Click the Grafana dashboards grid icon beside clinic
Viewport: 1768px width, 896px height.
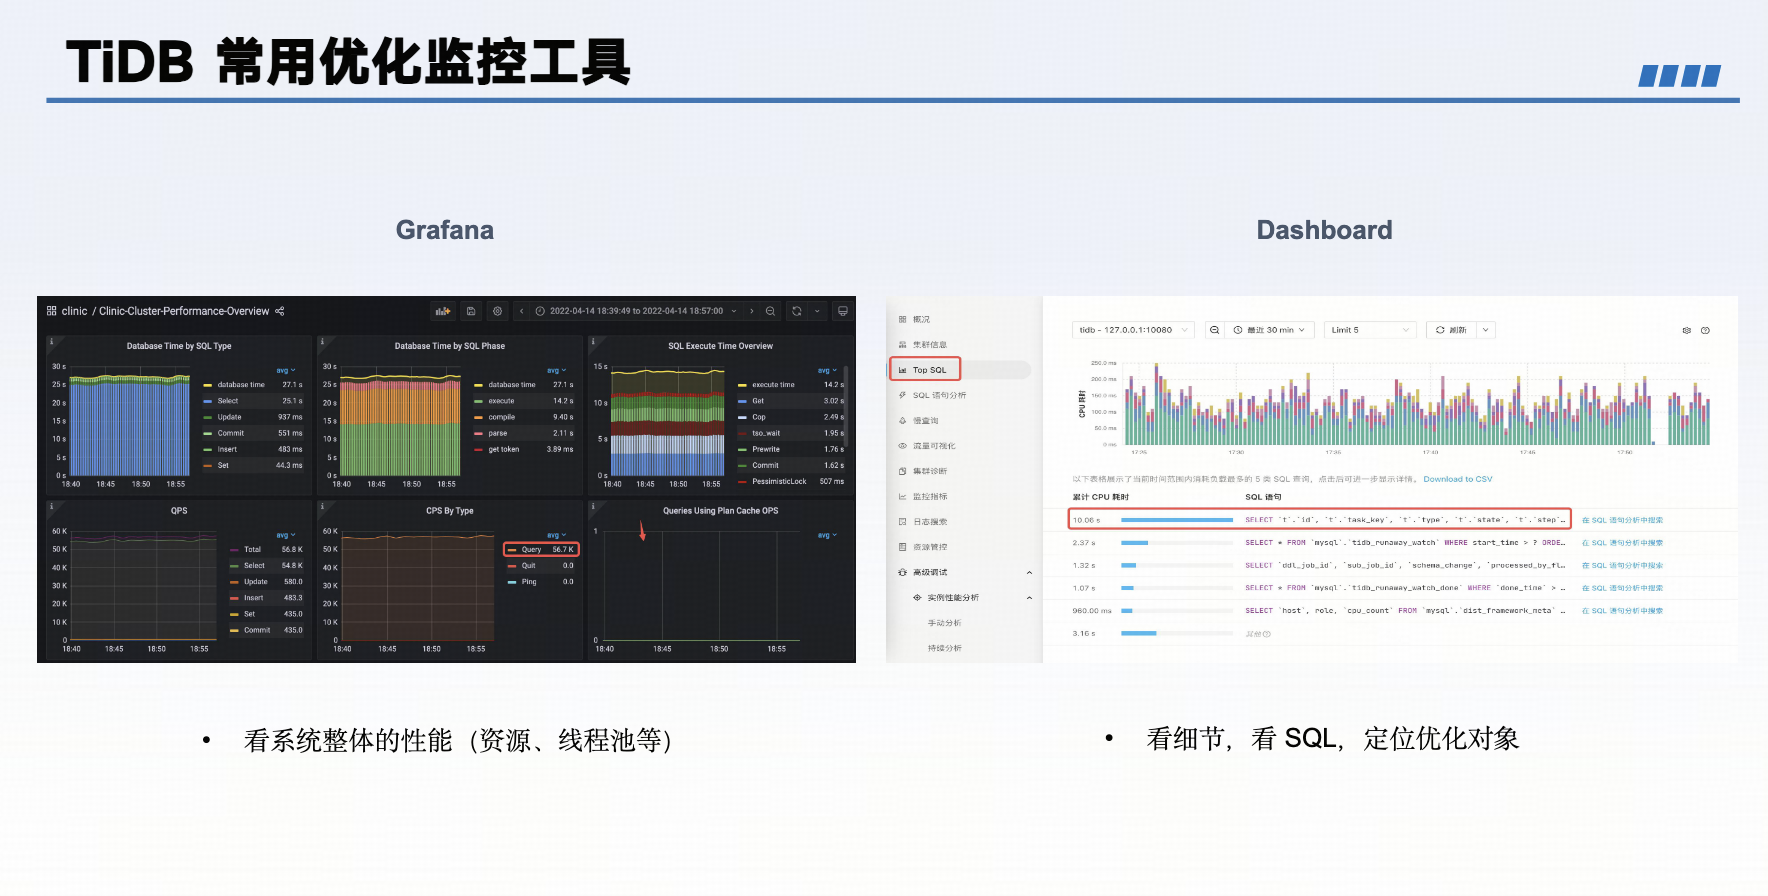coord(51,311)
